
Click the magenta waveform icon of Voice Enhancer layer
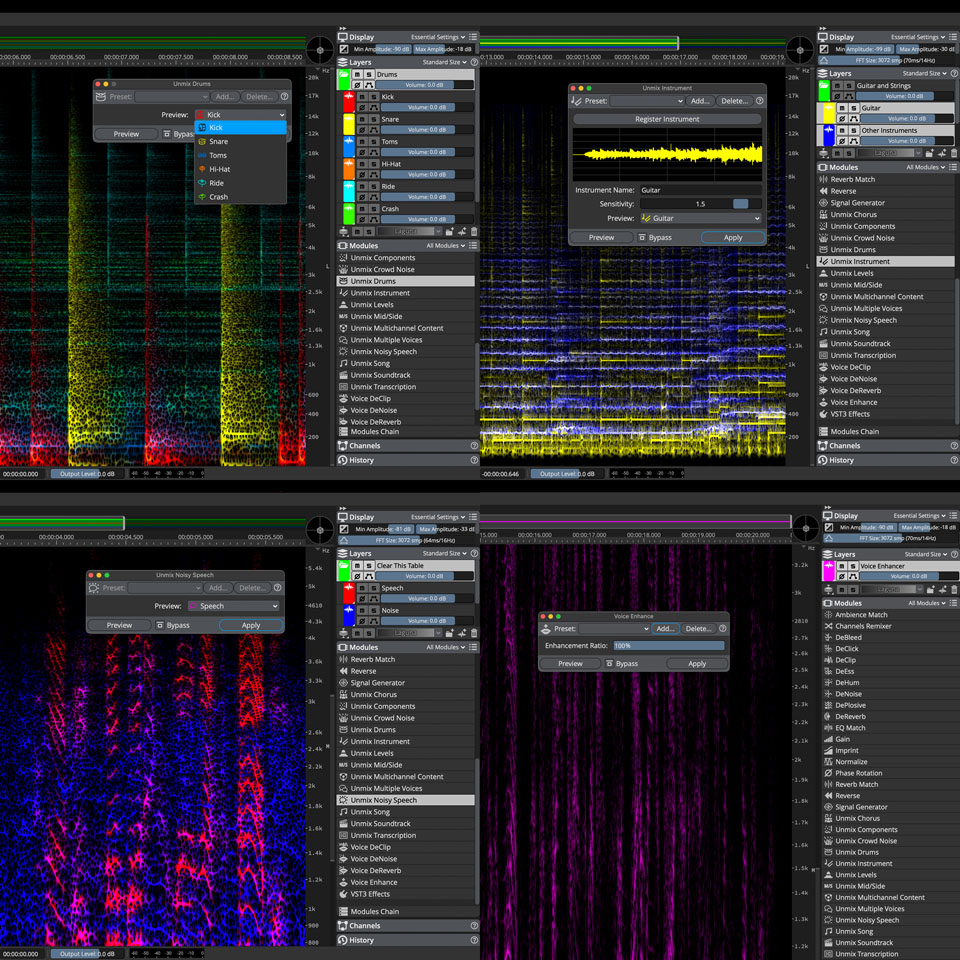[828, 571]
